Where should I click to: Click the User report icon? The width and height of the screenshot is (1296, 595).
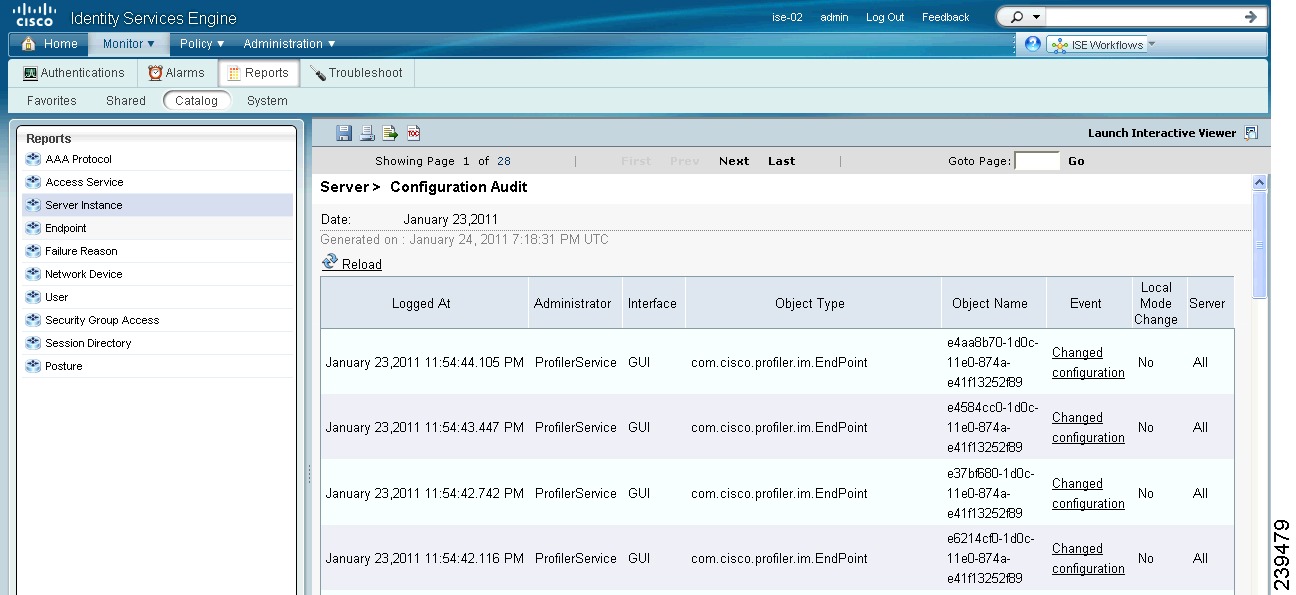(x=33, y=297)
